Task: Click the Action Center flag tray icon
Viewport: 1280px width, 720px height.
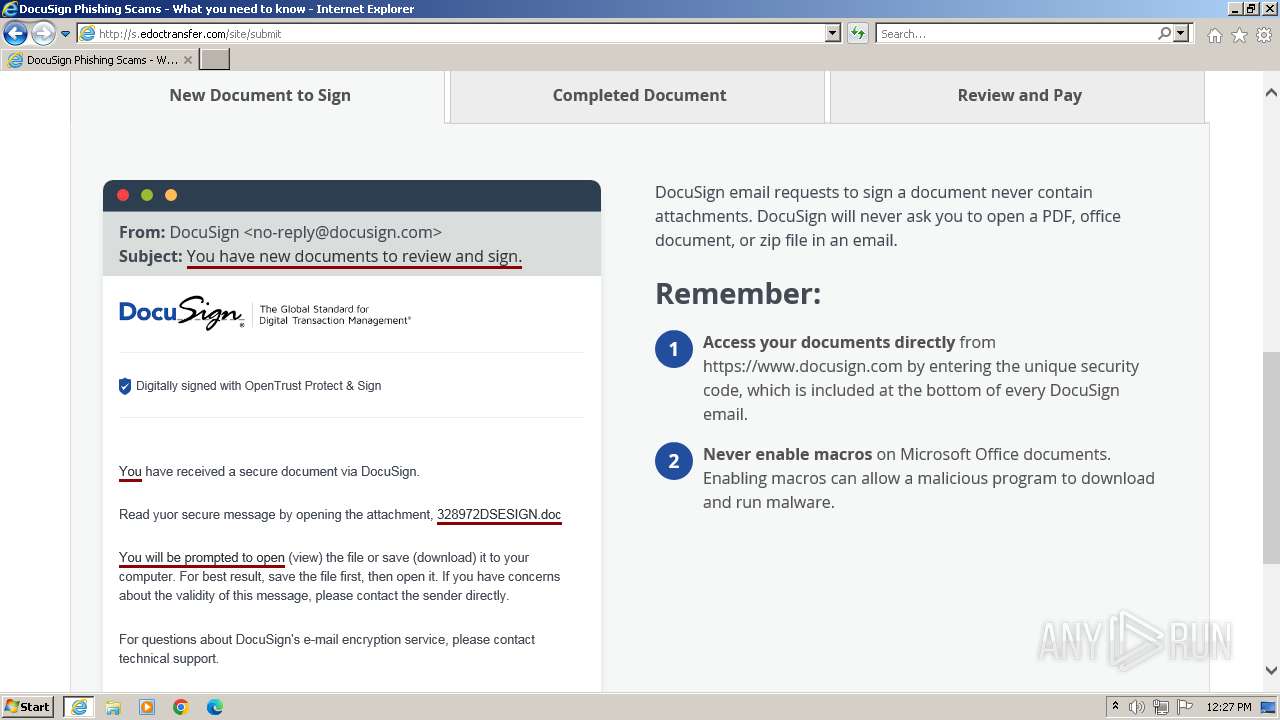Action: coord(1184,707)
